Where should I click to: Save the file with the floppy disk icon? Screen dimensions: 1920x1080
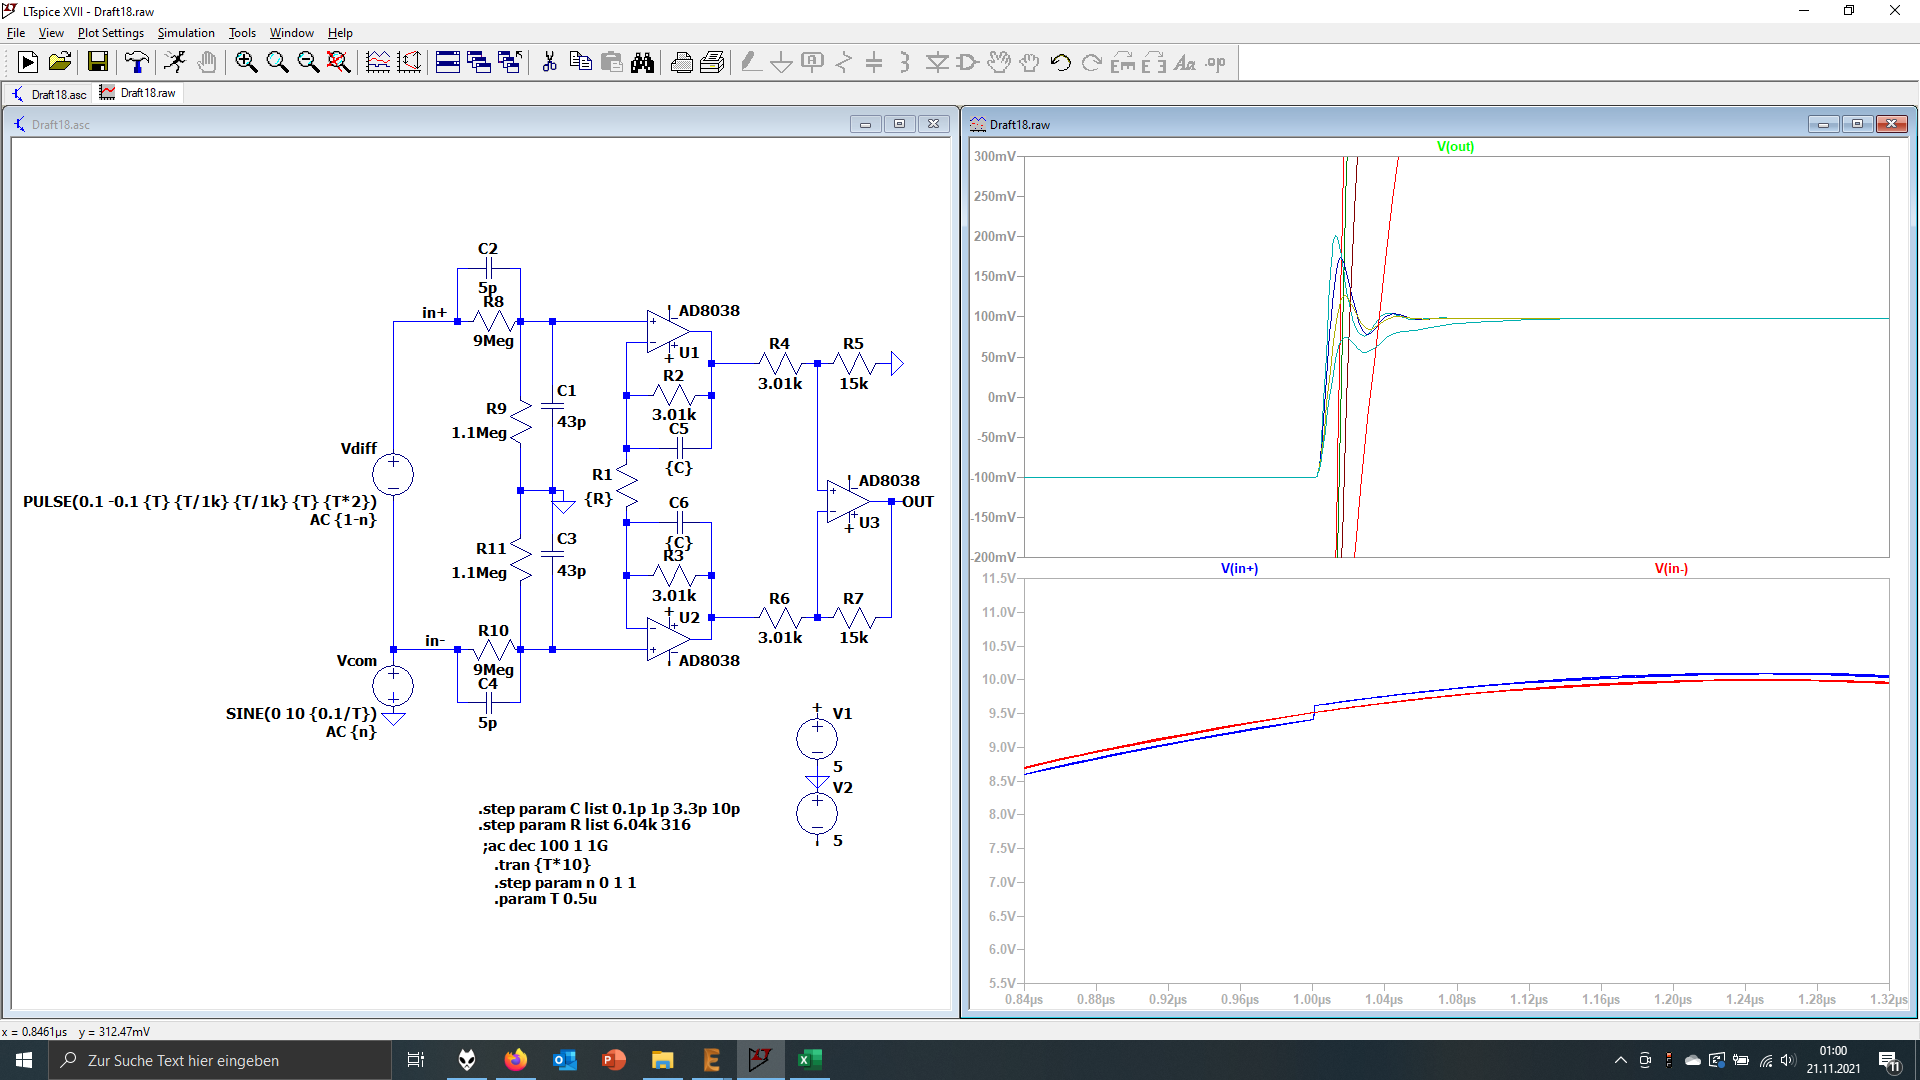coord(98,62)
